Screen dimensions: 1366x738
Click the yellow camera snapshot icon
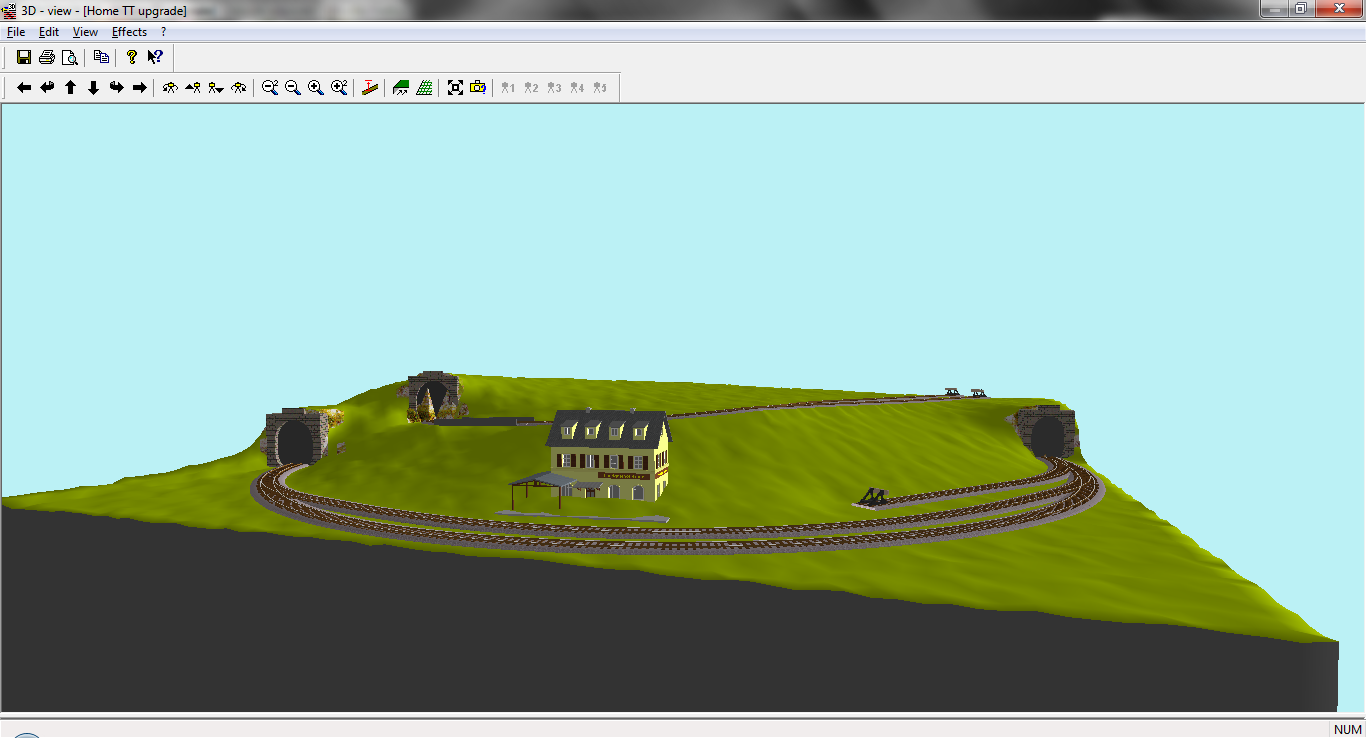tap(478, 88)
